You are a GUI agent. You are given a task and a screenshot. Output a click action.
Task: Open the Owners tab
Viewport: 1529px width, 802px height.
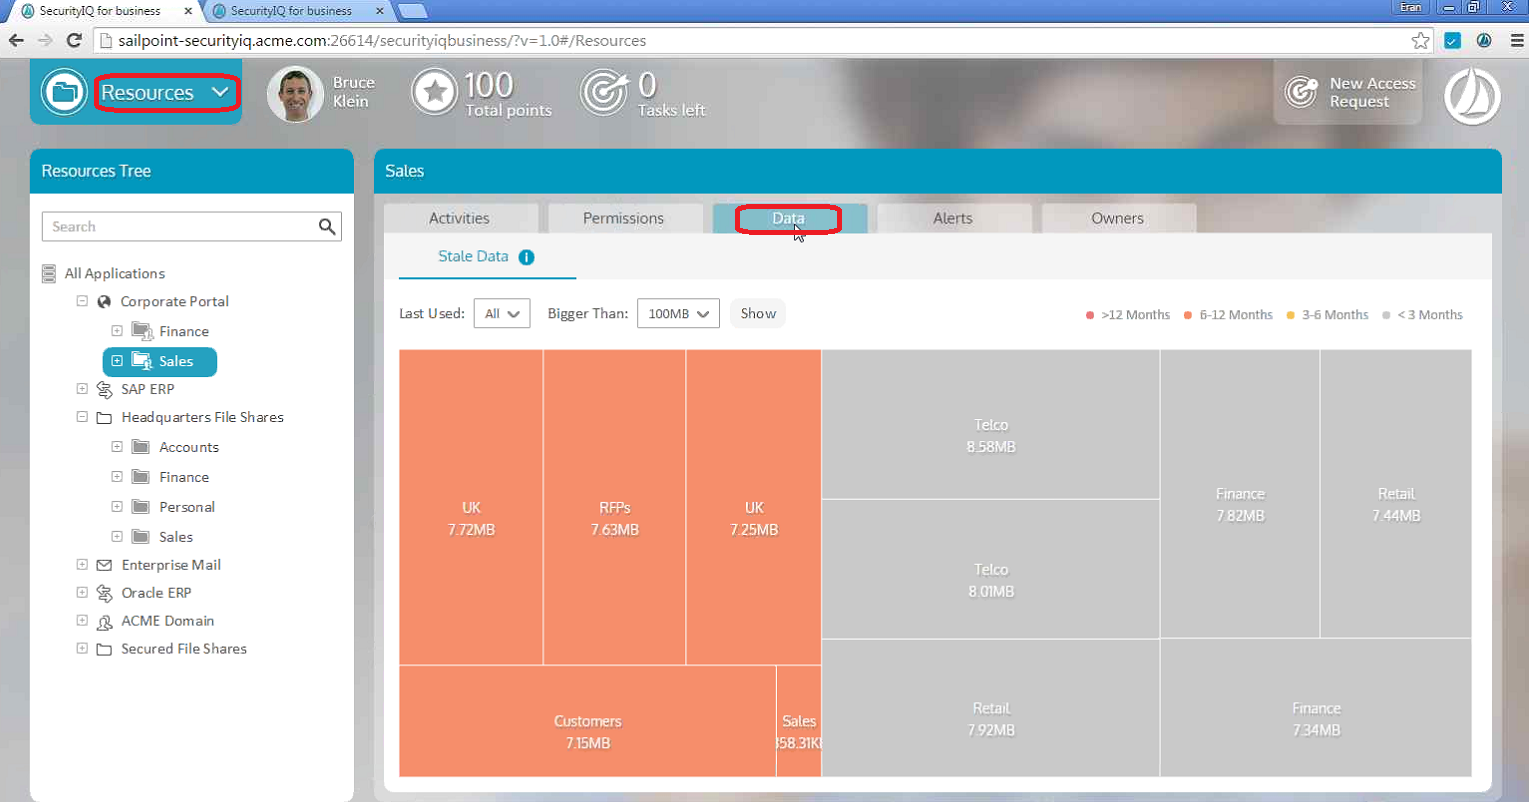[1118, 218]
